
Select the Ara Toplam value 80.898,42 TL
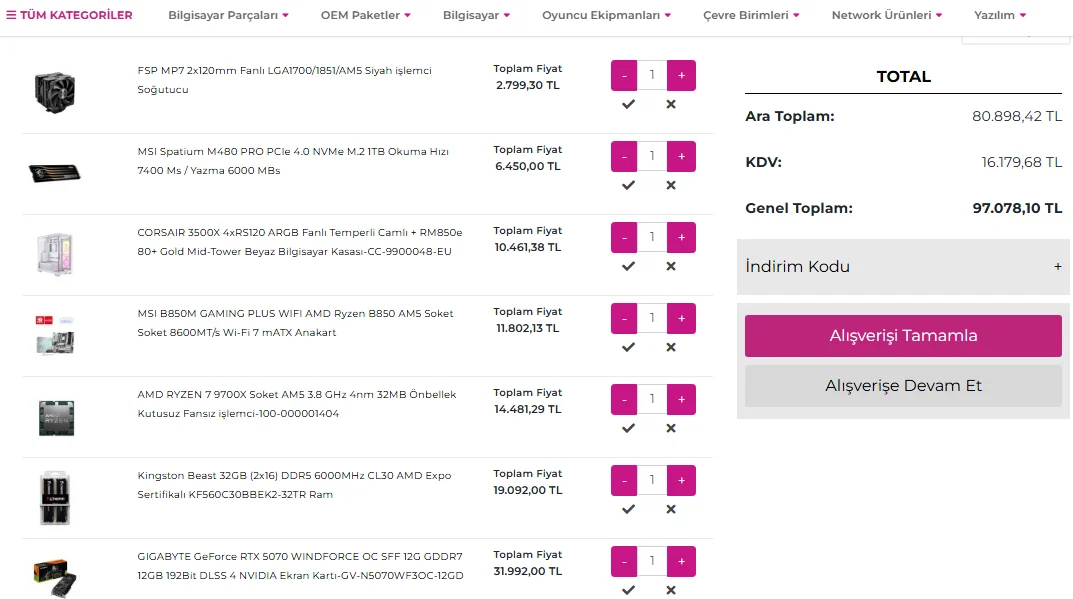(1017, 116)
